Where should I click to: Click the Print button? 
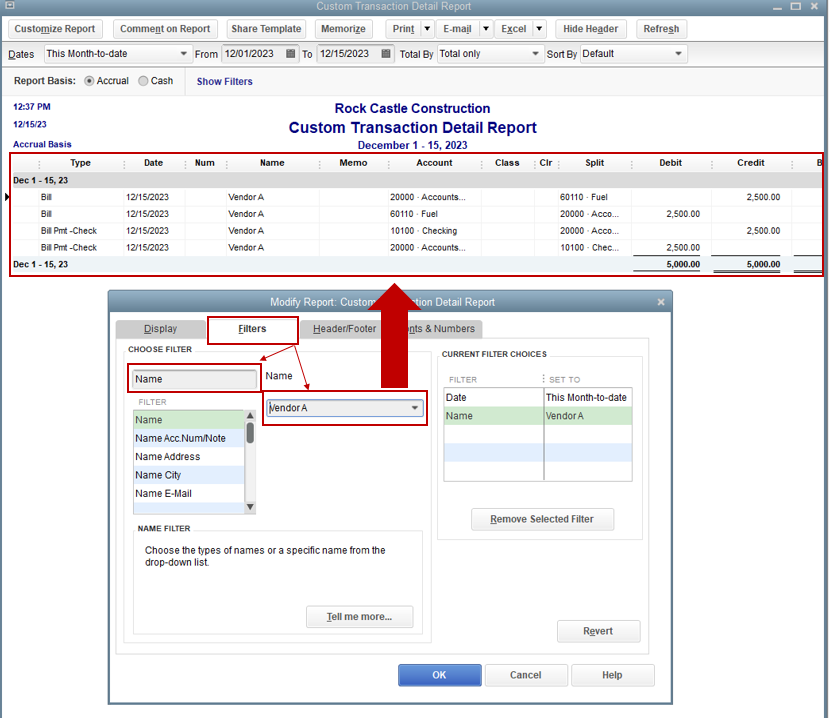pyautogui.click(x=403, y=29)
